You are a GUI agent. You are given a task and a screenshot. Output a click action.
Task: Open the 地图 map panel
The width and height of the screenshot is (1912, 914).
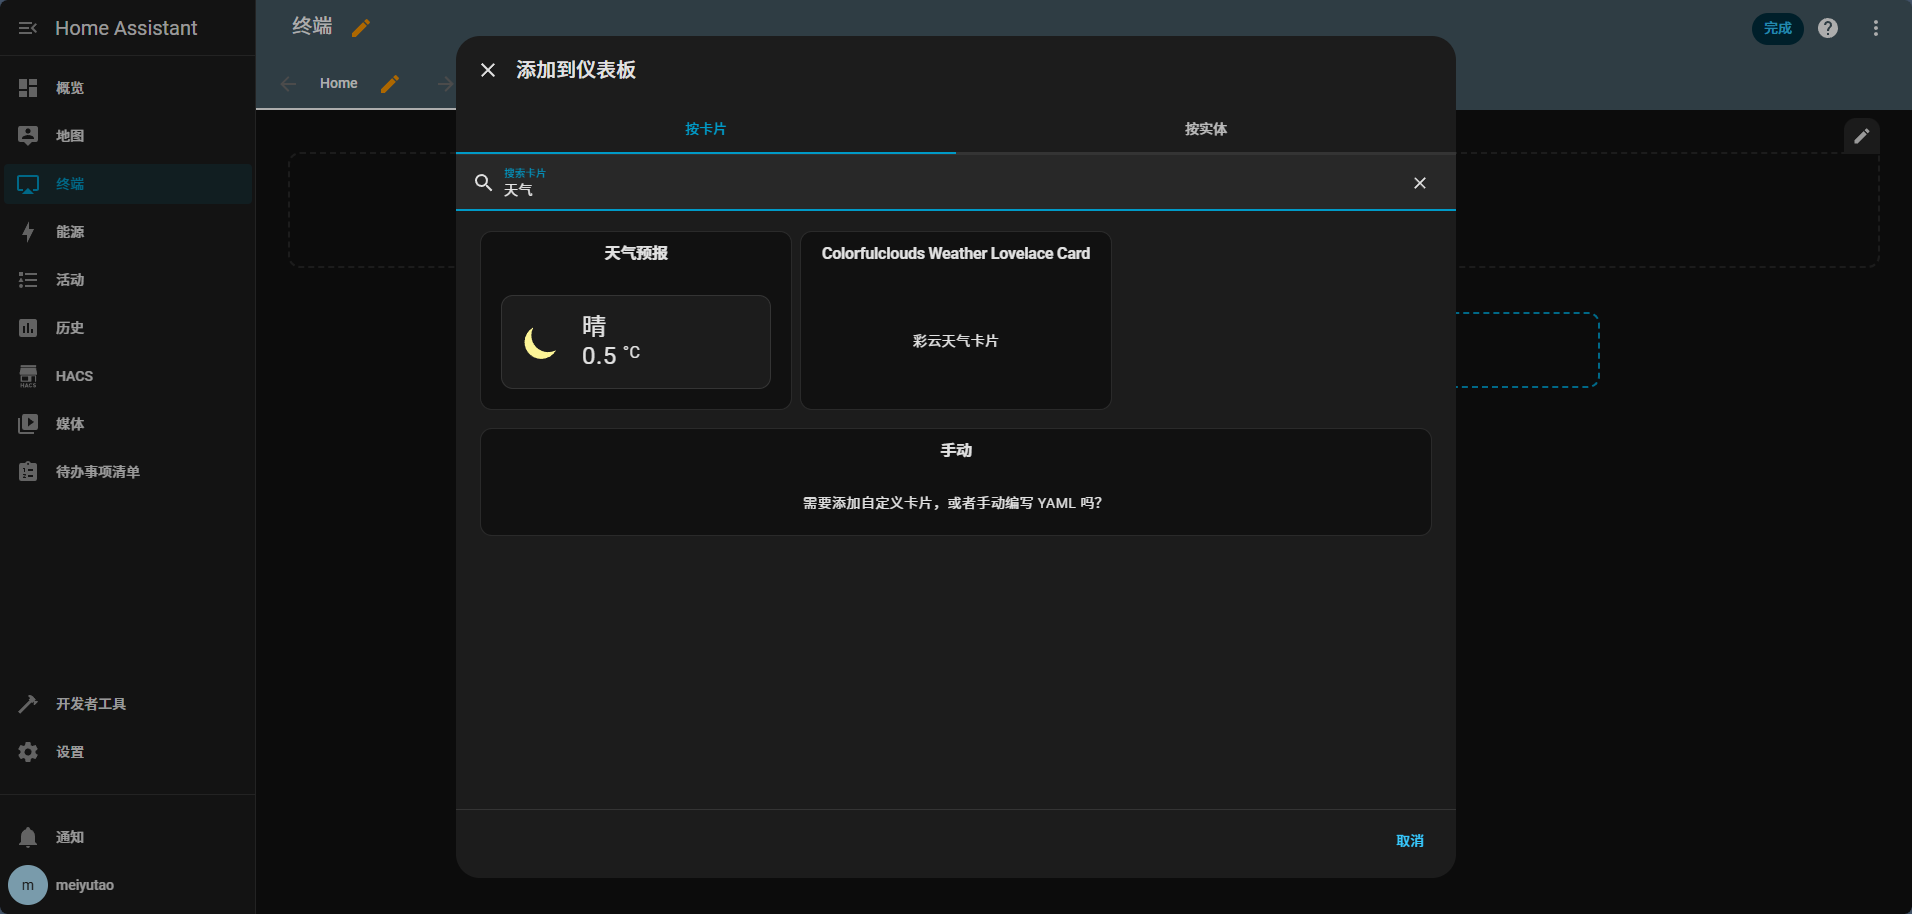[70, 136]
